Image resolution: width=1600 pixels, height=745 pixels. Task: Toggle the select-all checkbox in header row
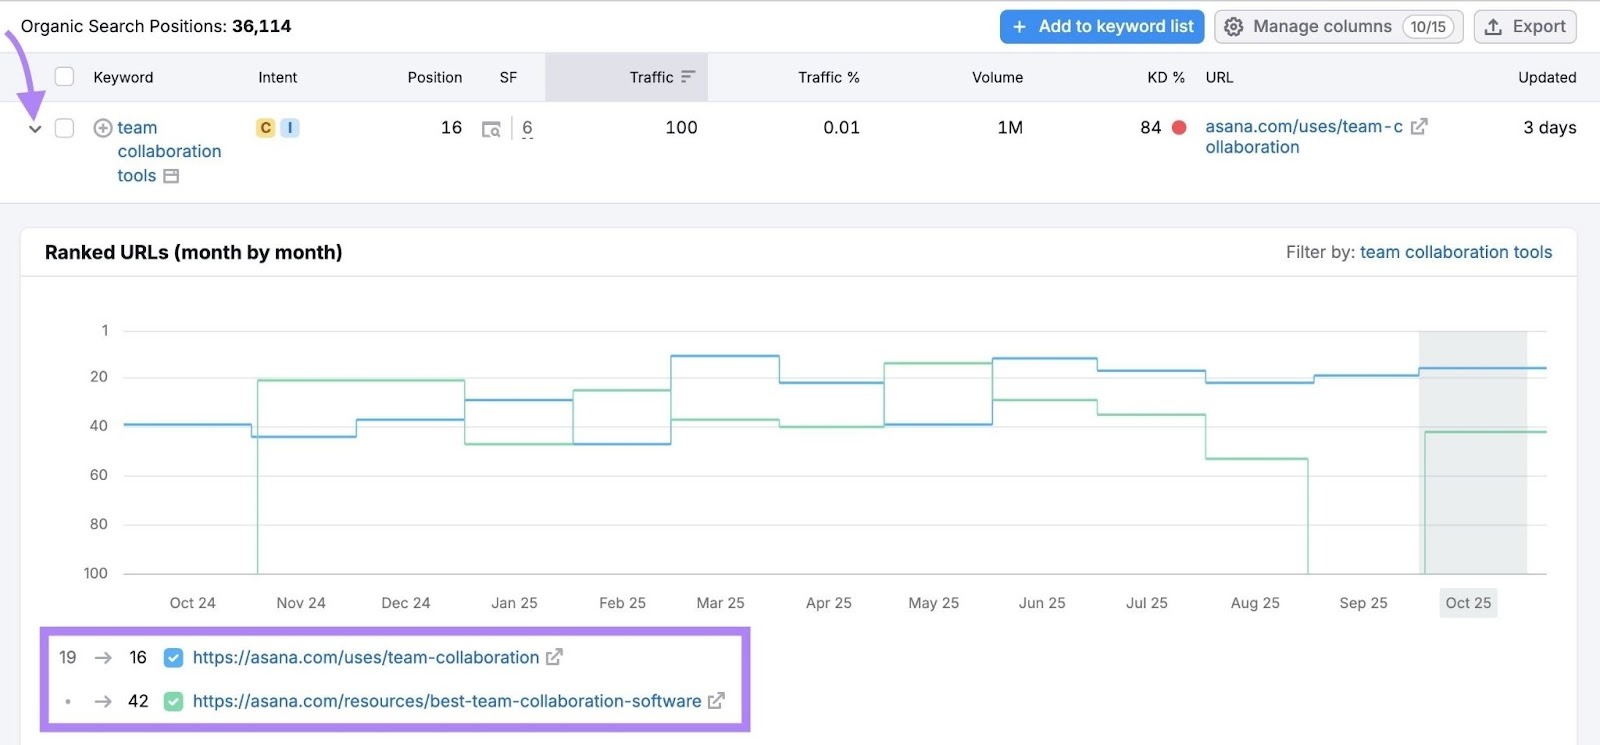pos(65,77)
